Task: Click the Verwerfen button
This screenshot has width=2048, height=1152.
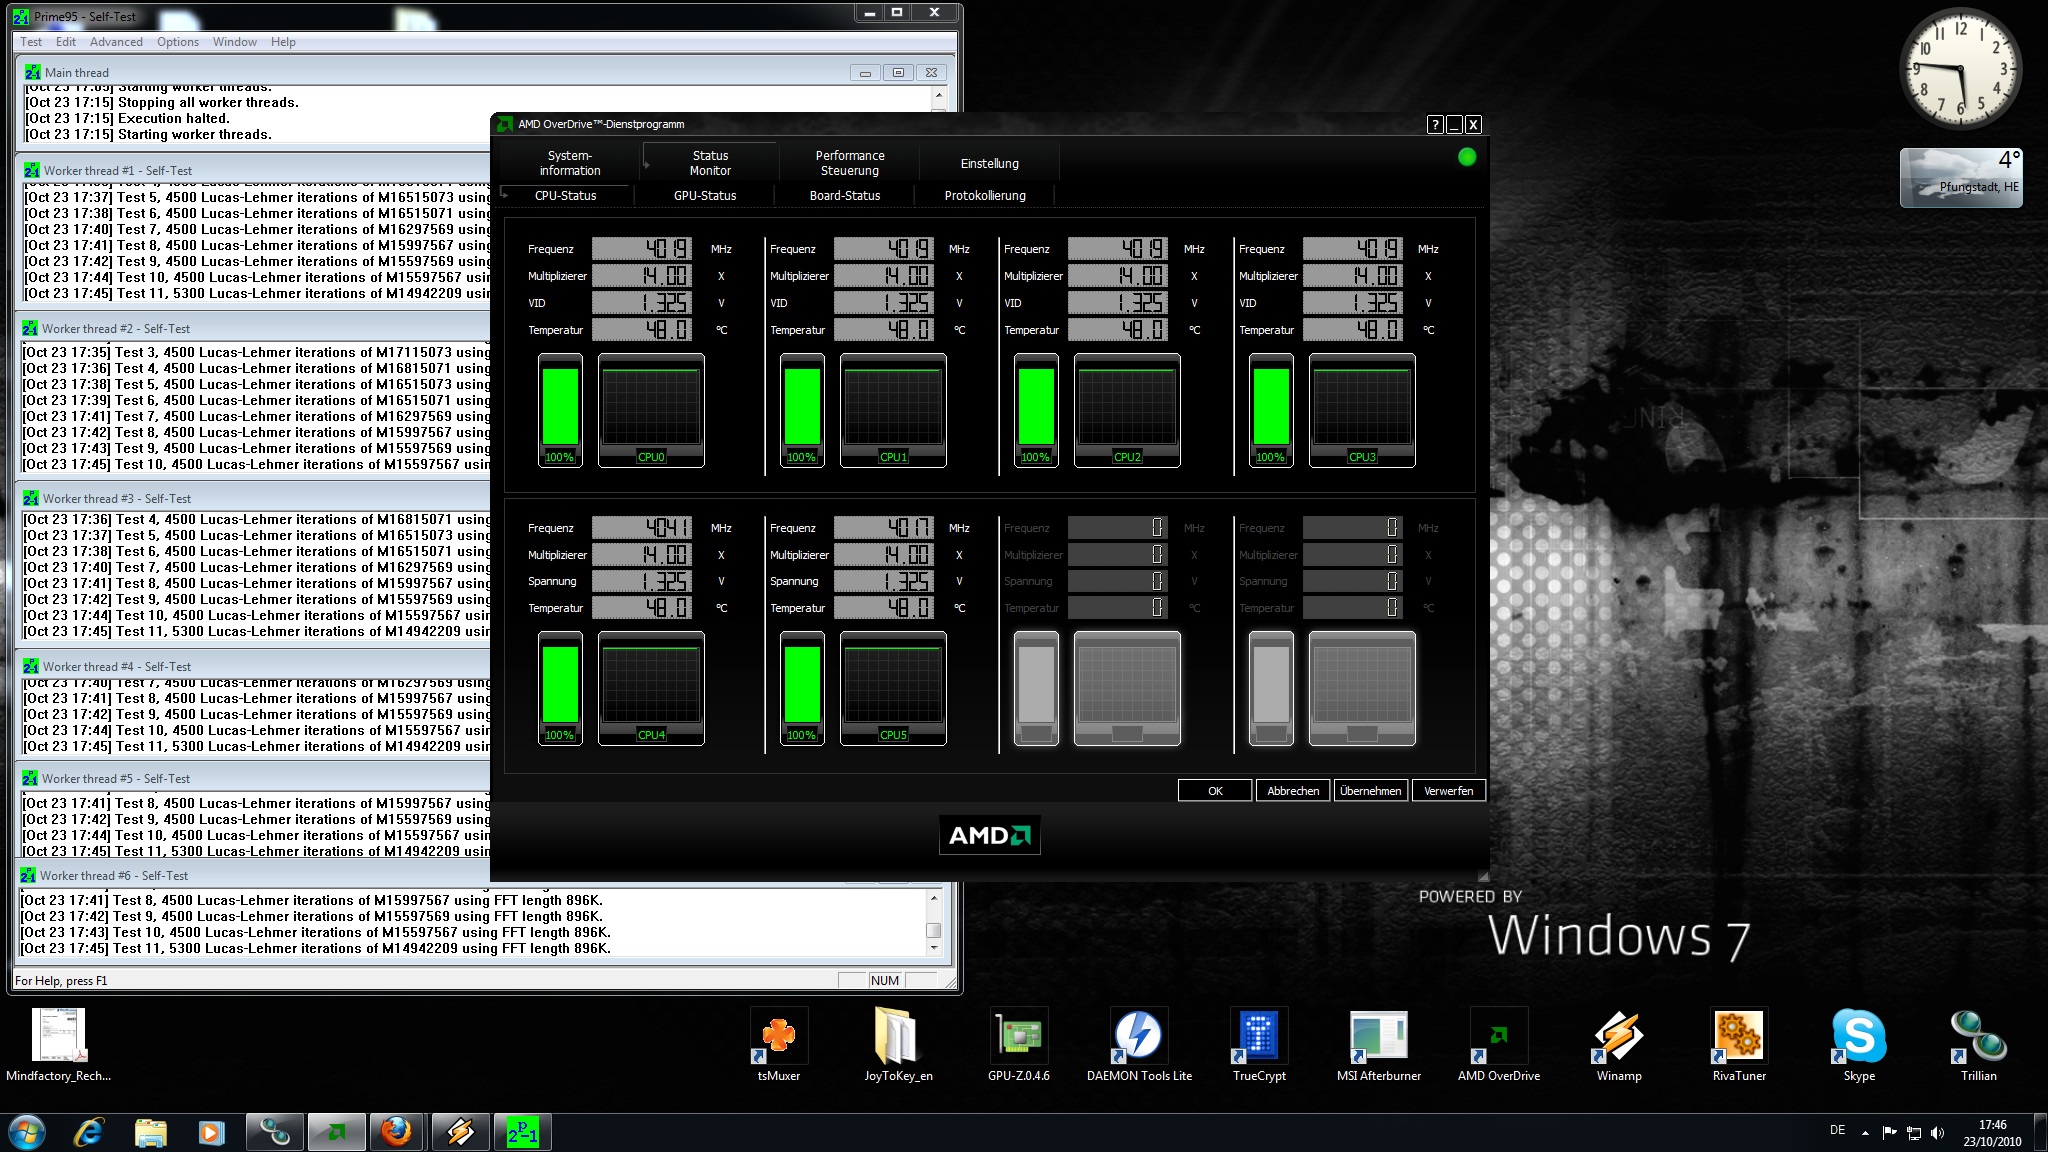Action: pyautogui.click(x=1448, y=791)
